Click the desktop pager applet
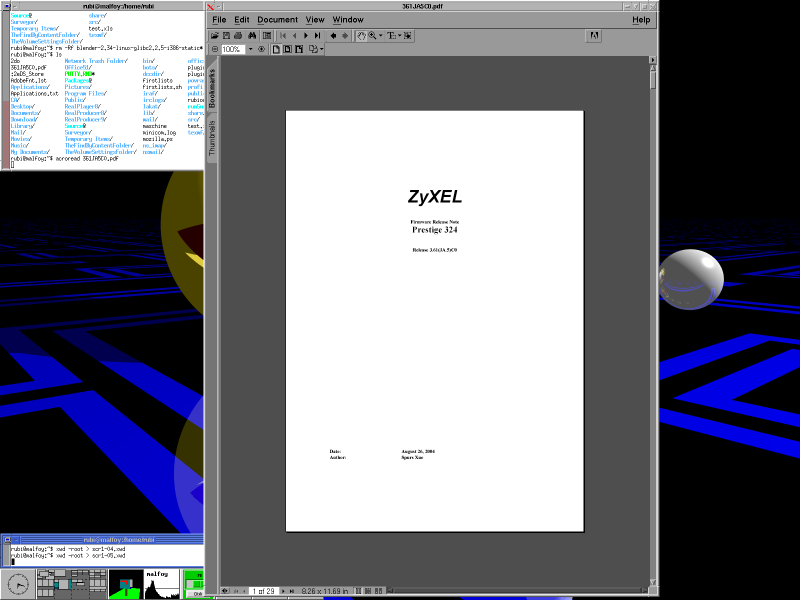Viewport: 800px width, 600px height. pyautogui.click(x=71, y=584)
